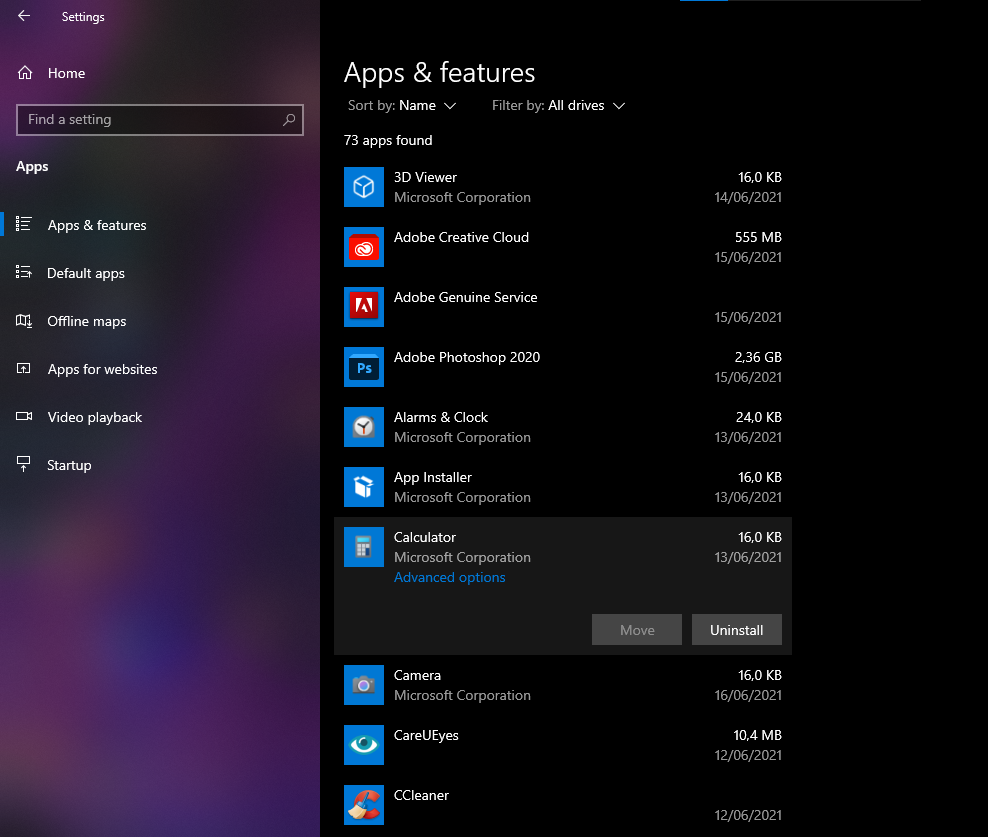Viewport: 988px width, 837px height.
Task: Select the Alarms & Clock icon
Action: click(364, 427)
